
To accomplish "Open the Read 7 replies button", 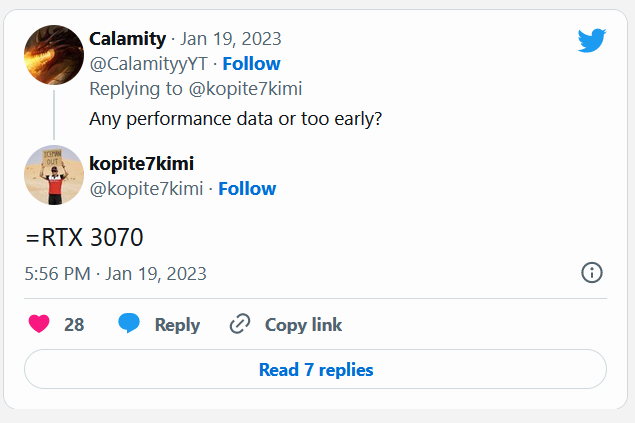I will (x=315, y=369).
